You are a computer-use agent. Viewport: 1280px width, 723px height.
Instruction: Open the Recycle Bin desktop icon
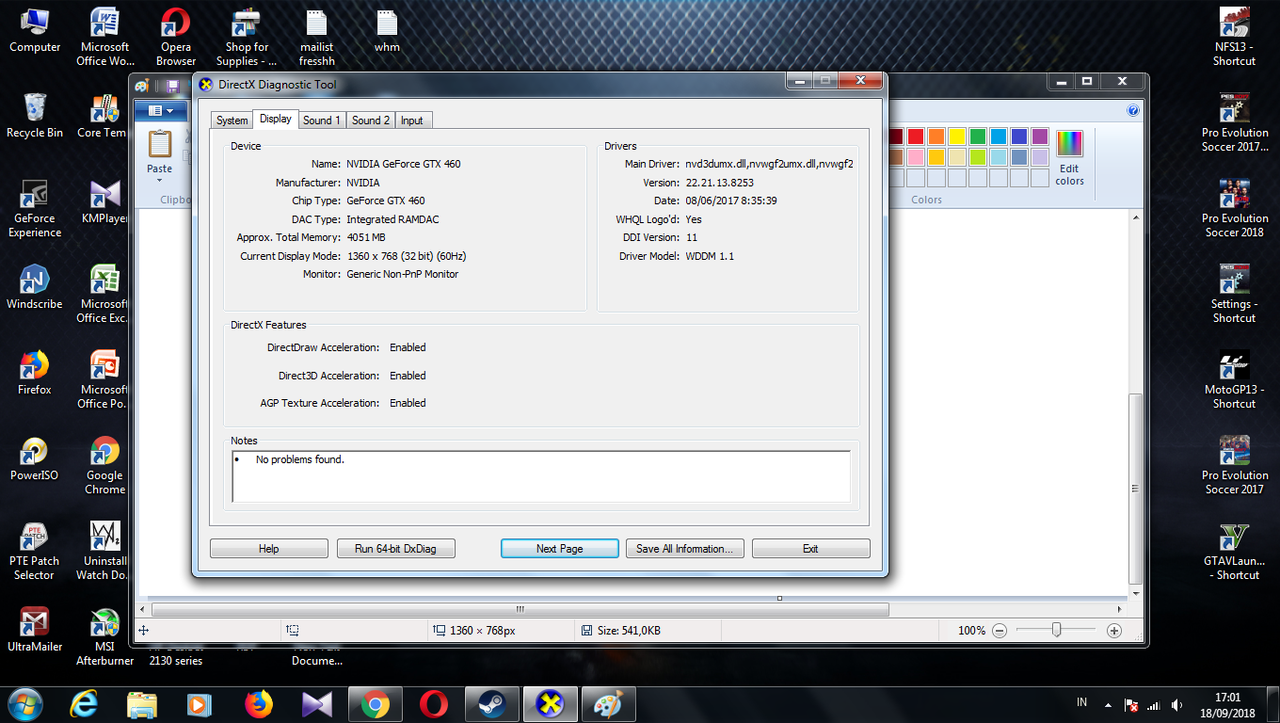34,116
